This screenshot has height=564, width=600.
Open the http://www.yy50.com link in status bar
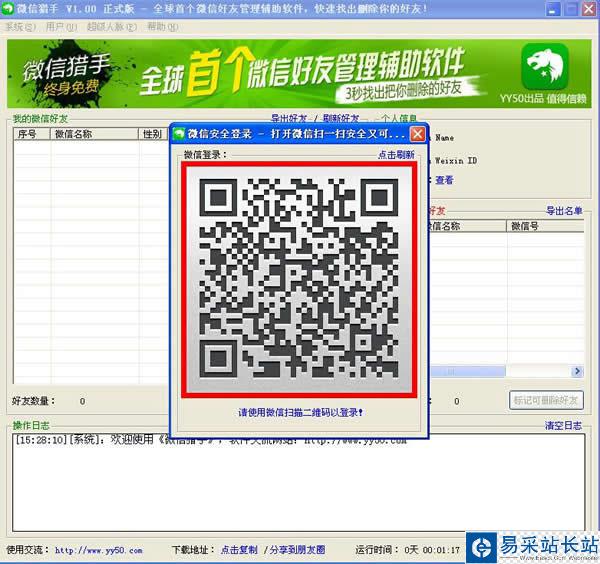(99, 550)
